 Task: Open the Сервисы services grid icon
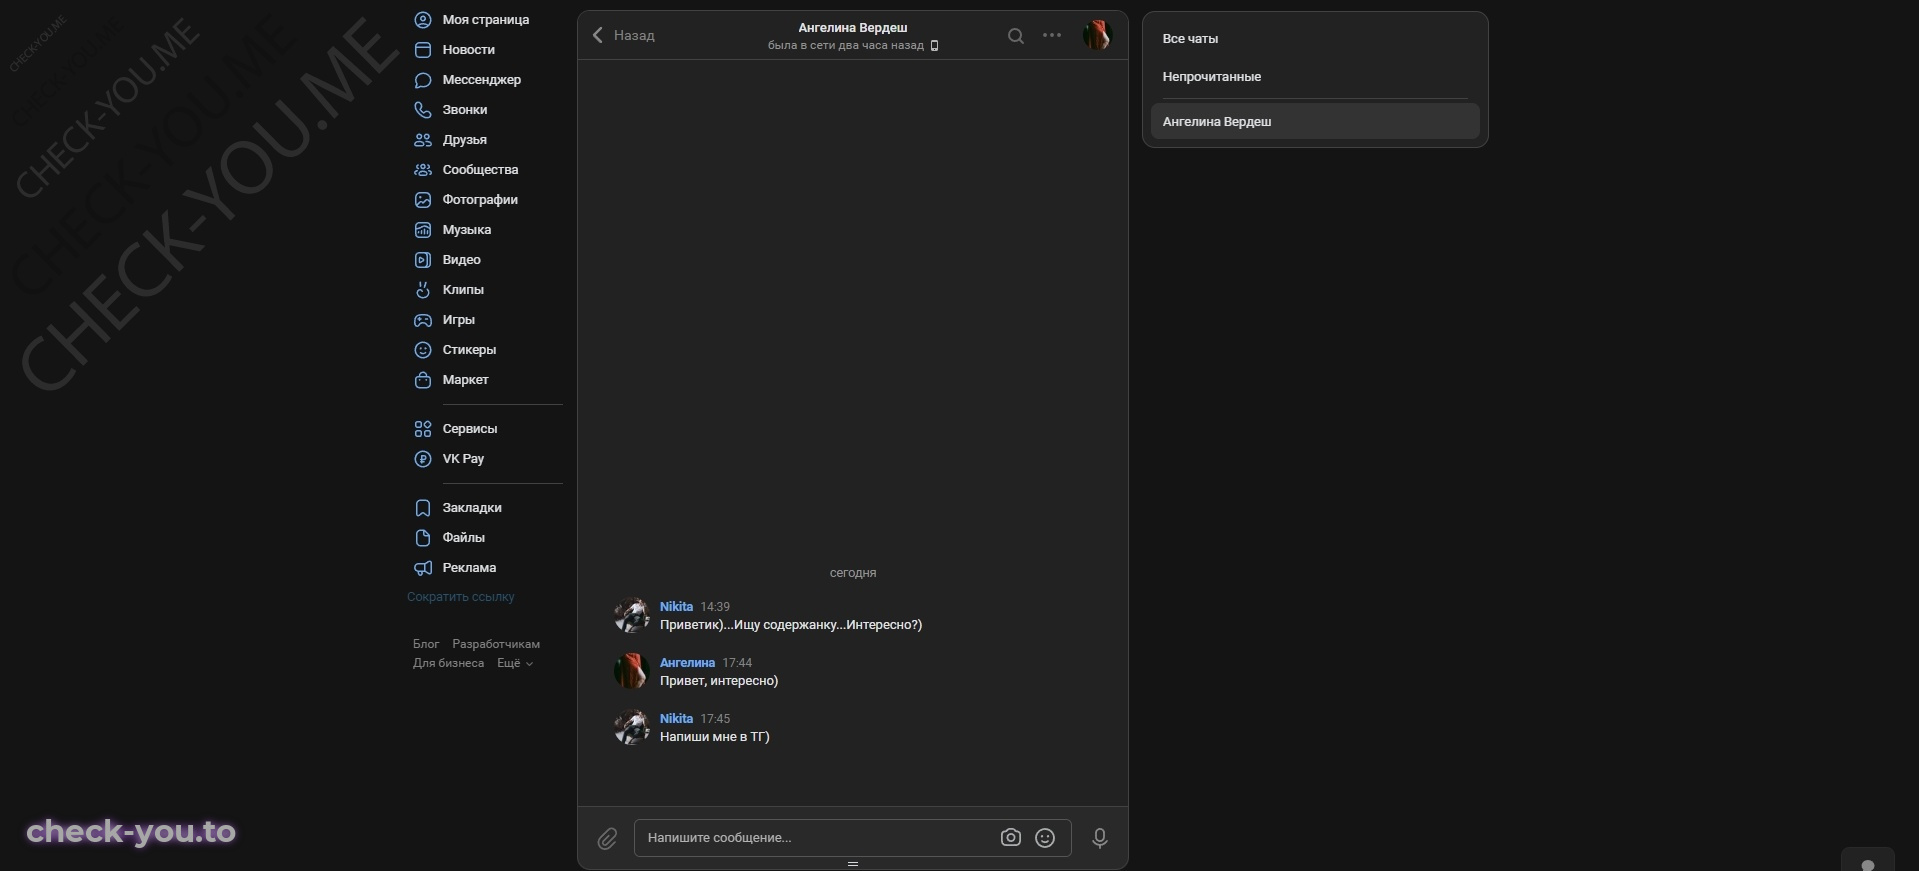[423, 429]
